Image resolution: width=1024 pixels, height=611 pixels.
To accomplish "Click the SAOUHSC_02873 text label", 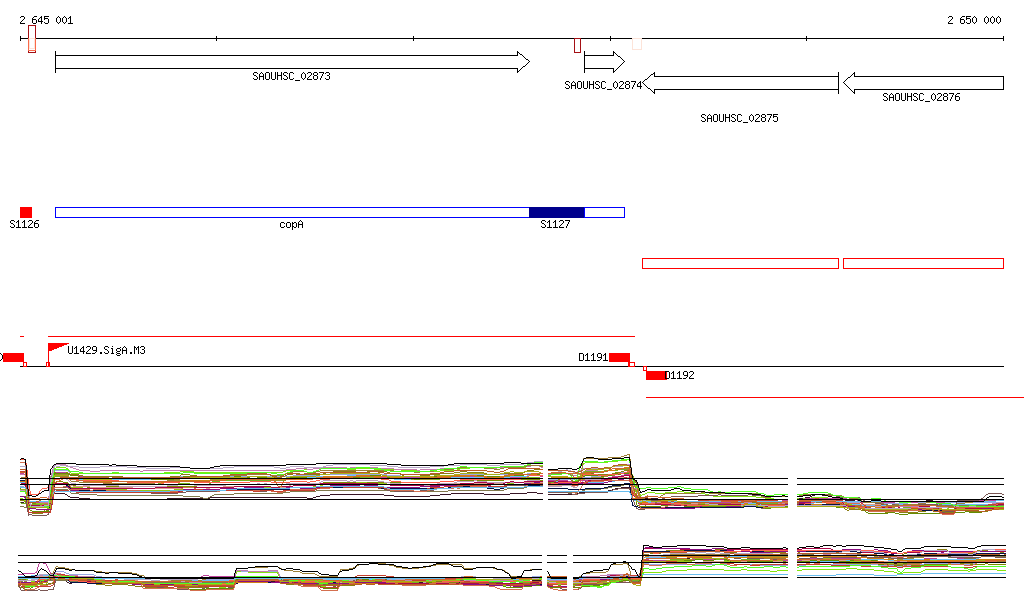I will coord(291,76).
